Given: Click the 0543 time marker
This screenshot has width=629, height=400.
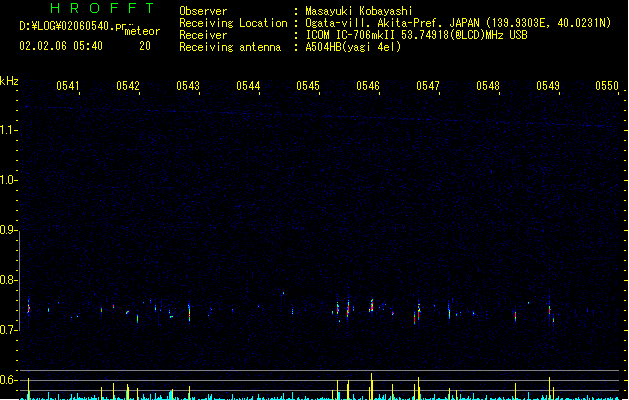Looking at the screenshot, I should pos(188,86).
